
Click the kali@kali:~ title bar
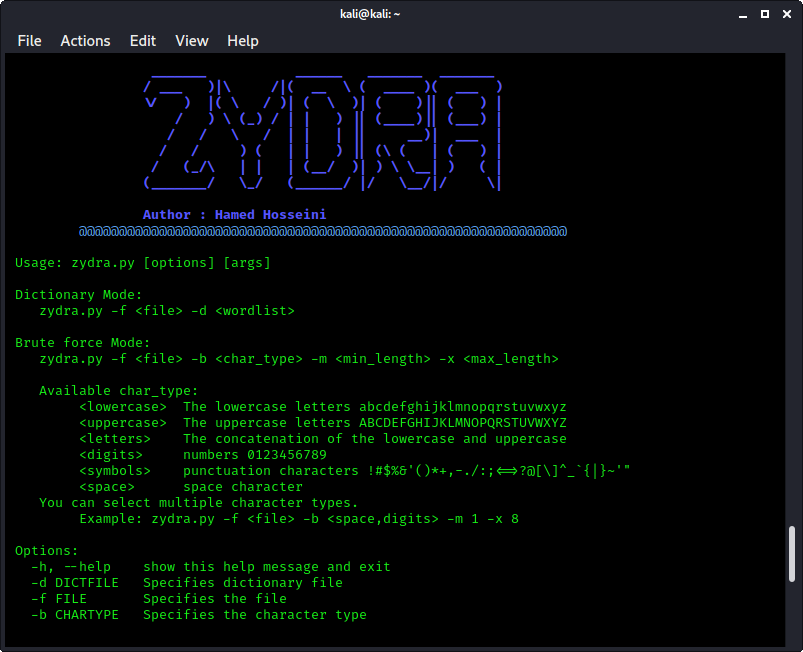[x=371, y=14]
